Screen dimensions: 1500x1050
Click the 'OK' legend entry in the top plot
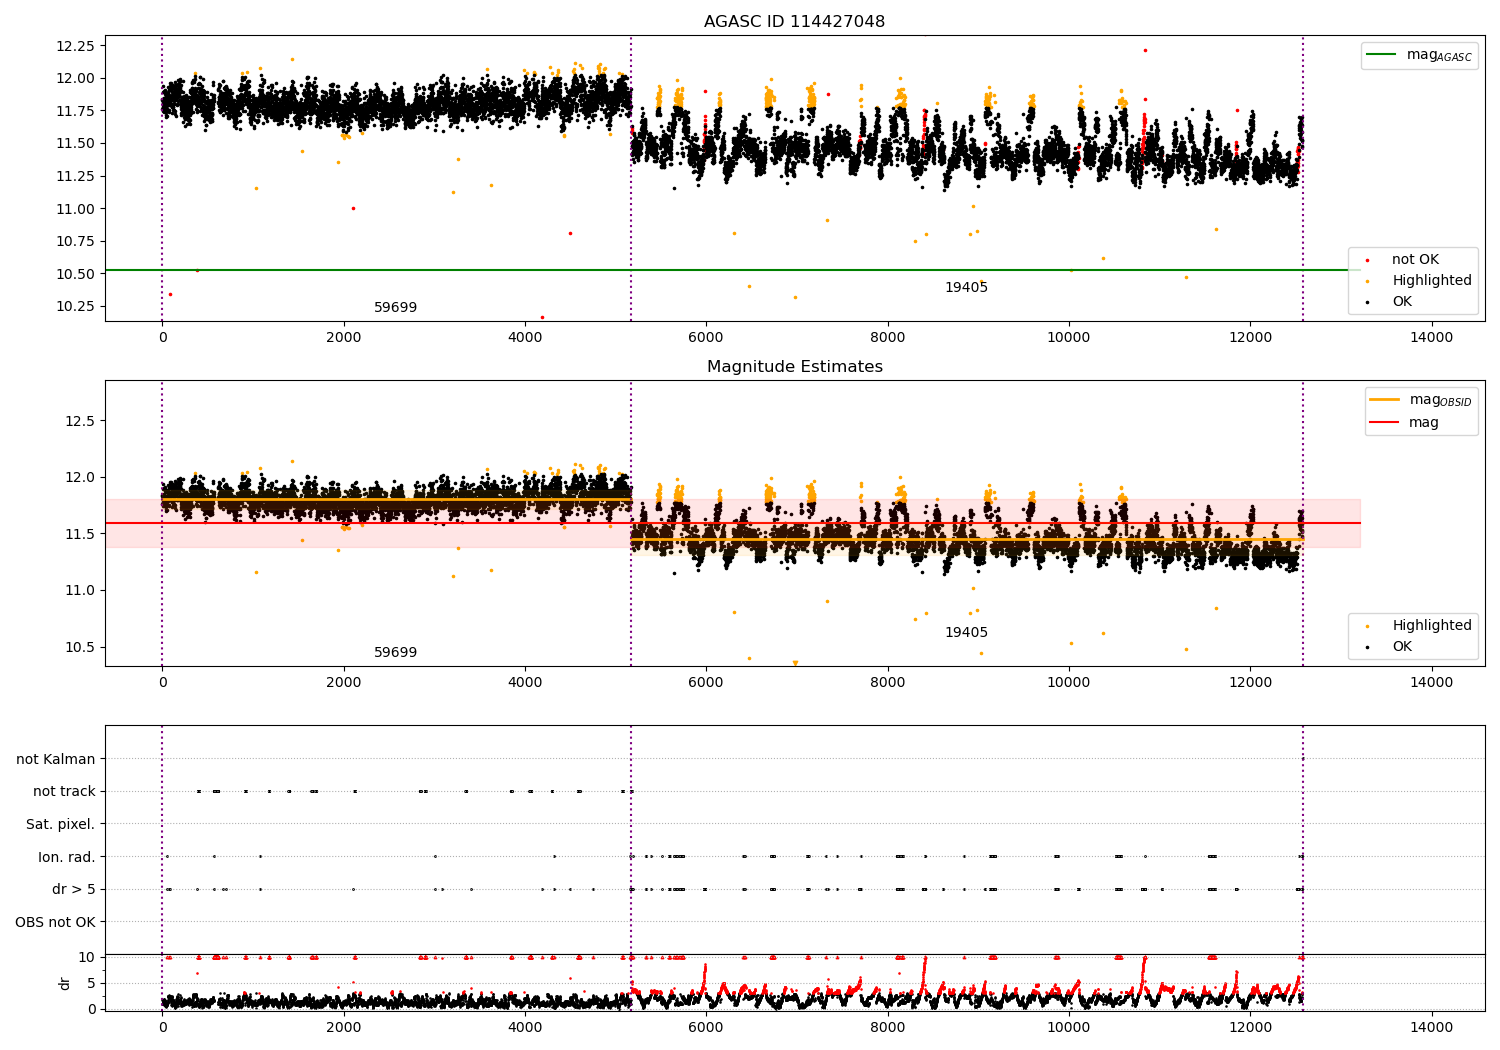[x=1402, y=302]
